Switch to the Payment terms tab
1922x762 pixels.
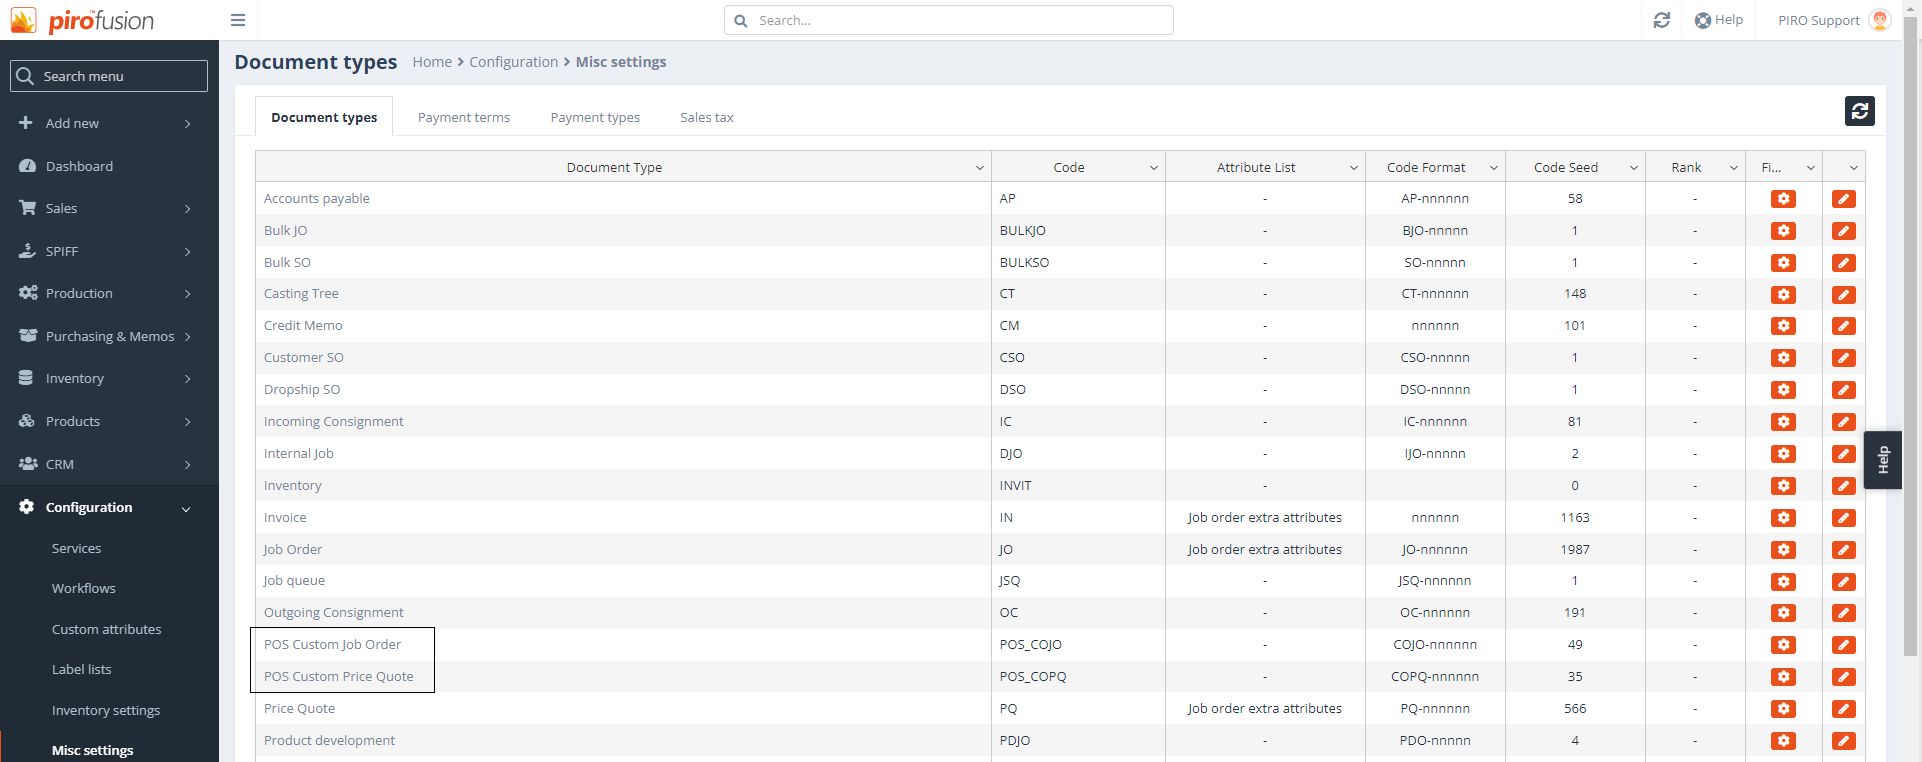(463, 117)
